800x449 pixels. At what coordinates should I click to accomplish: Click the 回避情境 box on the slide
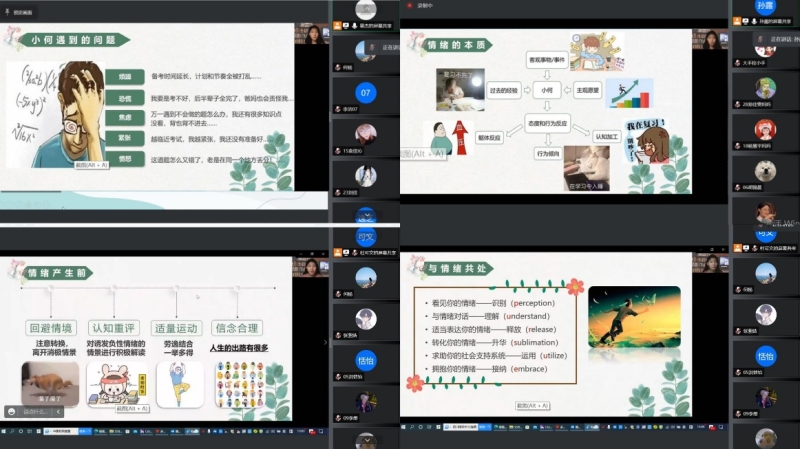51,328
